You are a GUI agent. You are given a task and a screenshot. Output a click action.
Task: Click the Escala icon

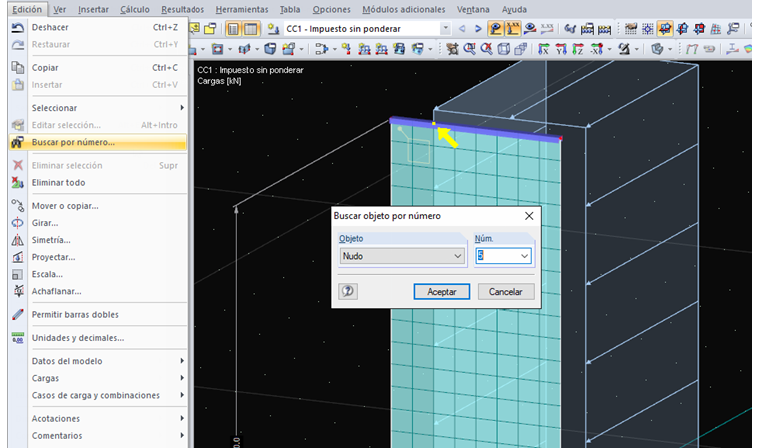[17, 274]
